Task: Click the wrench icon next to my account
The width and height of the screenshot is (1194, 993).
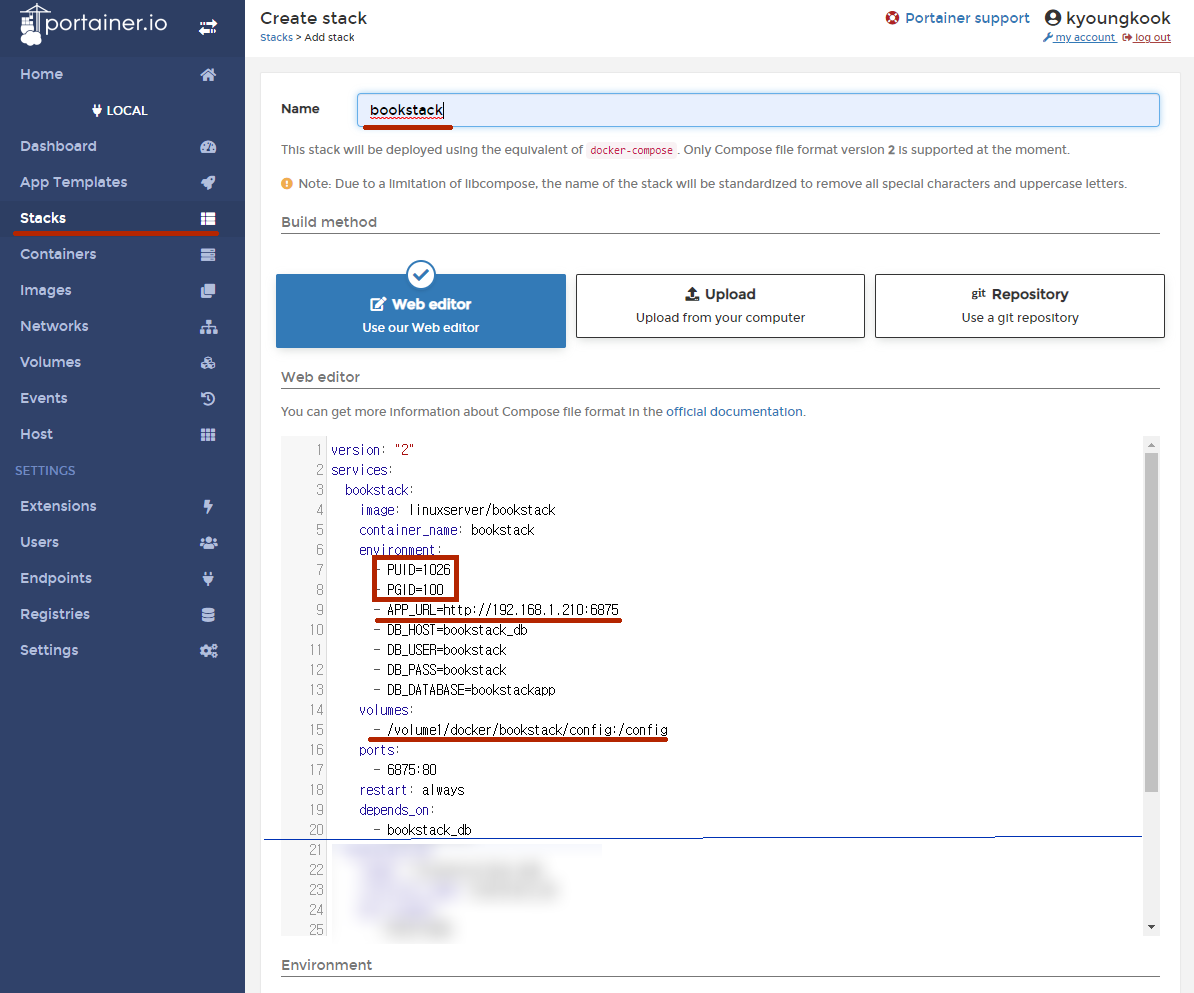Action: pyautogui.click(x=1048, y=37)
